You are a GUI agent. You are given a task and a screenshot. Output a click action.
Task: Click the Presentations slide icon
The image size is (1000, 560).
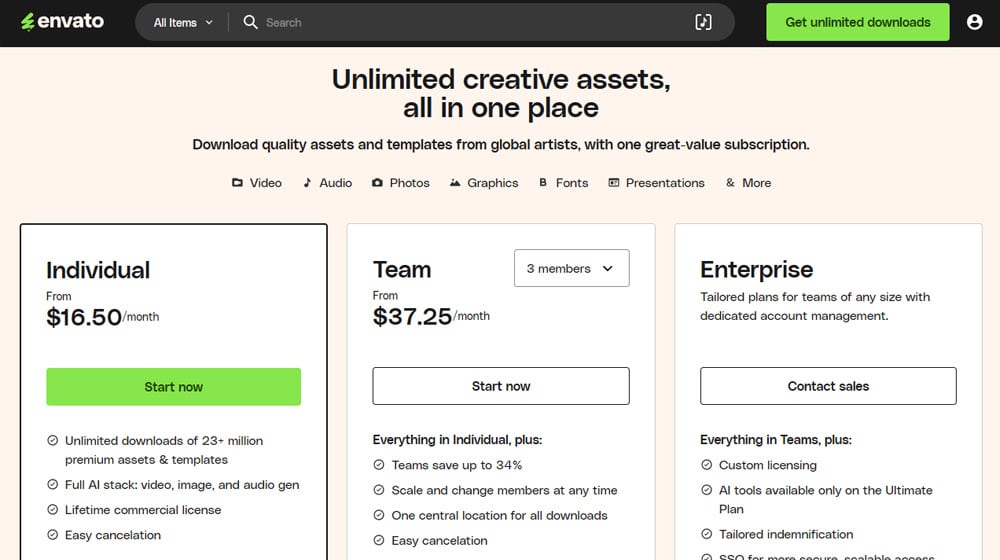pos(614,182)
